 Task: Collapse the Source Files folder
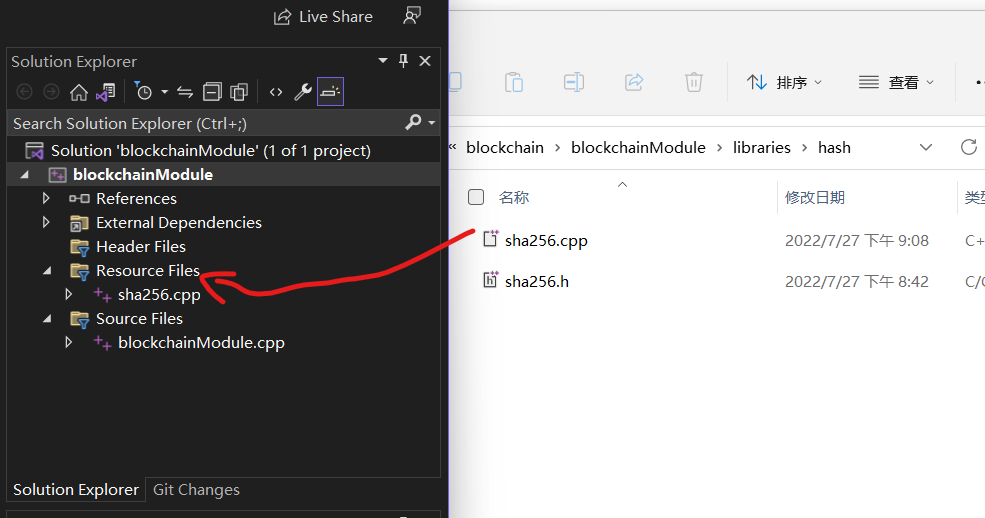(x=47, y=319)
